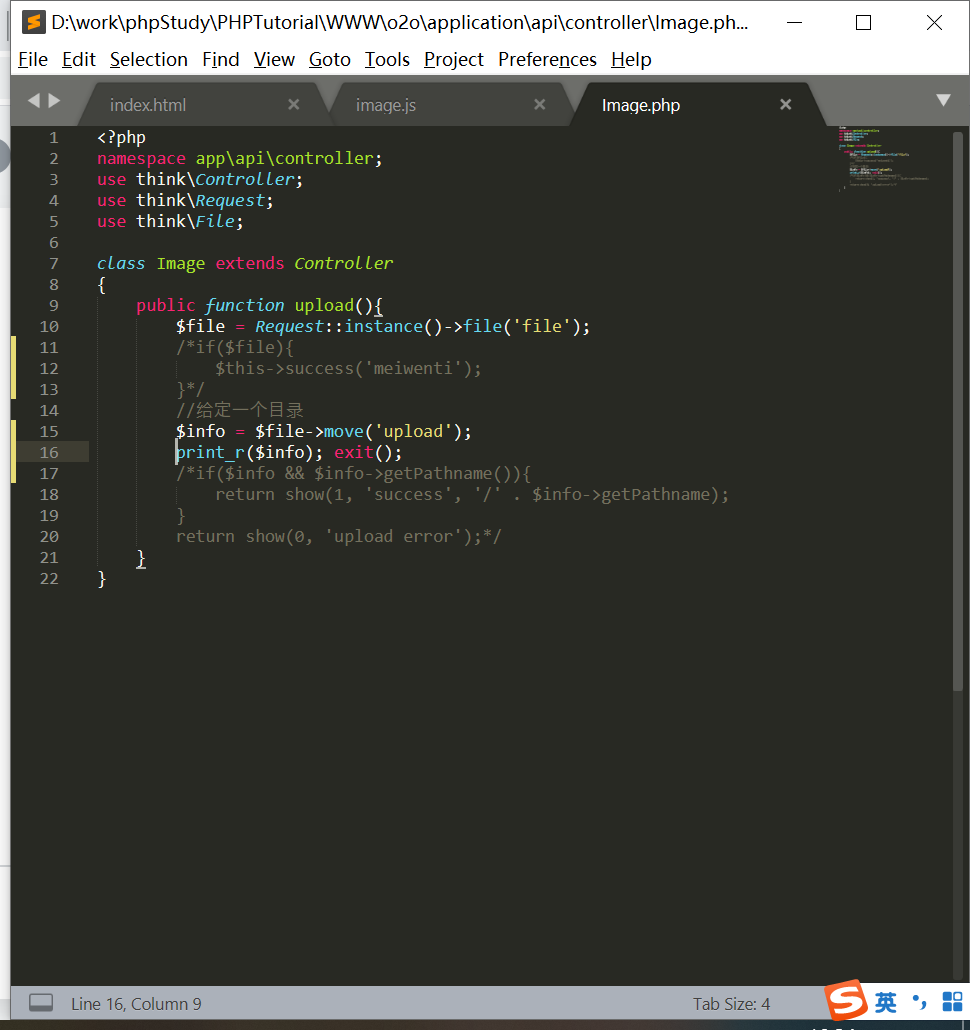
Task: Click the 'upload' function name
Action: [324, 306]
